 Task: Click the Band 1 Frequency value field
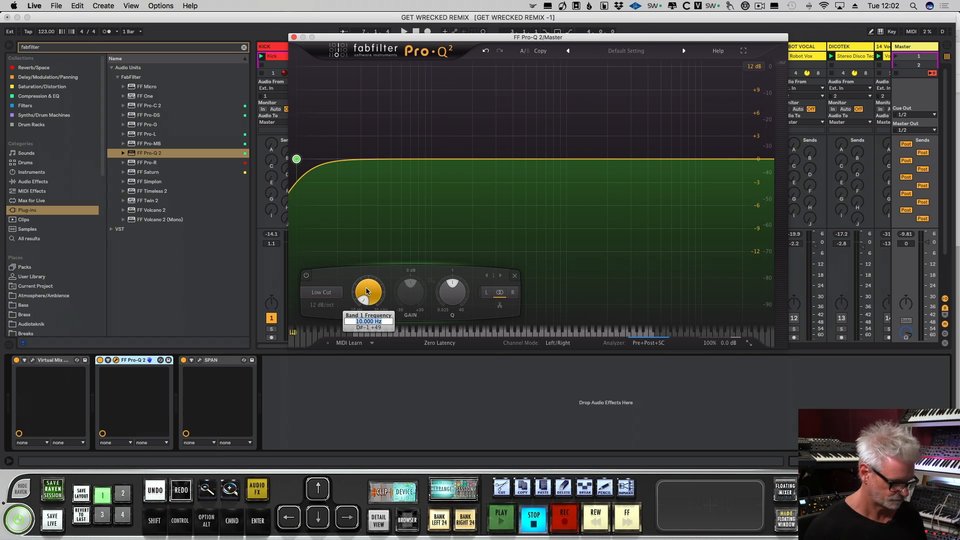point(369,321)
